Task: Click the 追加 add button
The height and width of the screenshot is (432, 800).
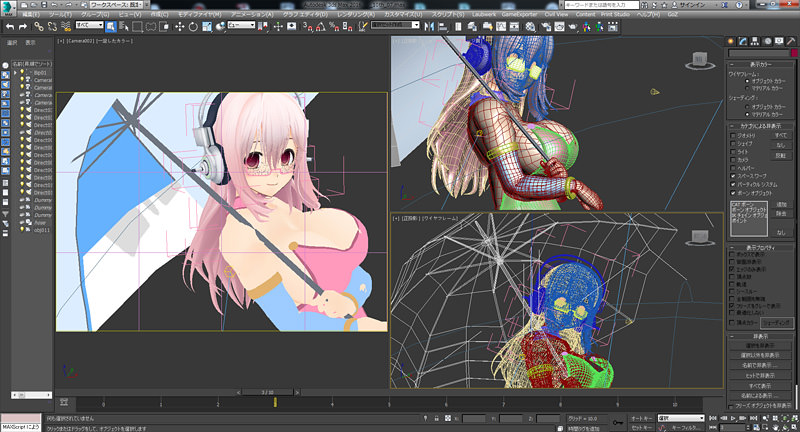Action: (781, 205)
